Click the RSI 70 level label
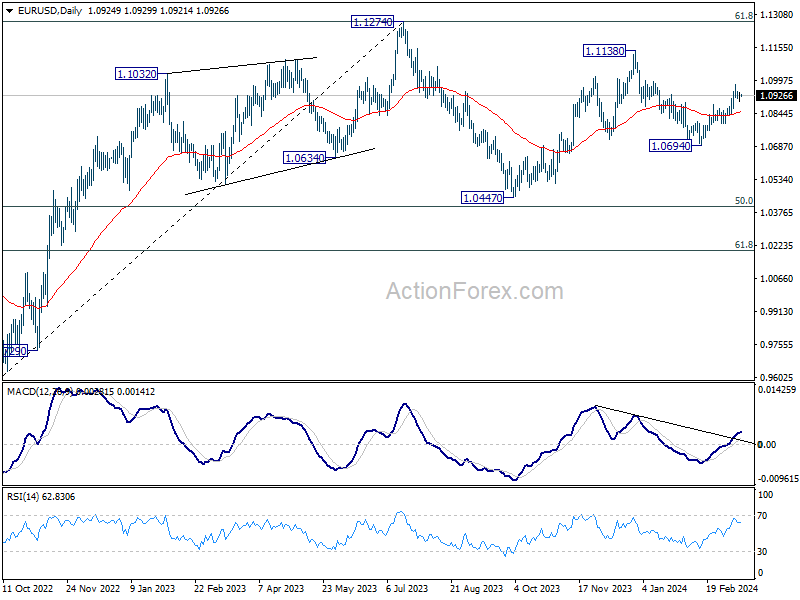This screenshot has width=800, height=600. pyautogui.click(x=762, y=516)
